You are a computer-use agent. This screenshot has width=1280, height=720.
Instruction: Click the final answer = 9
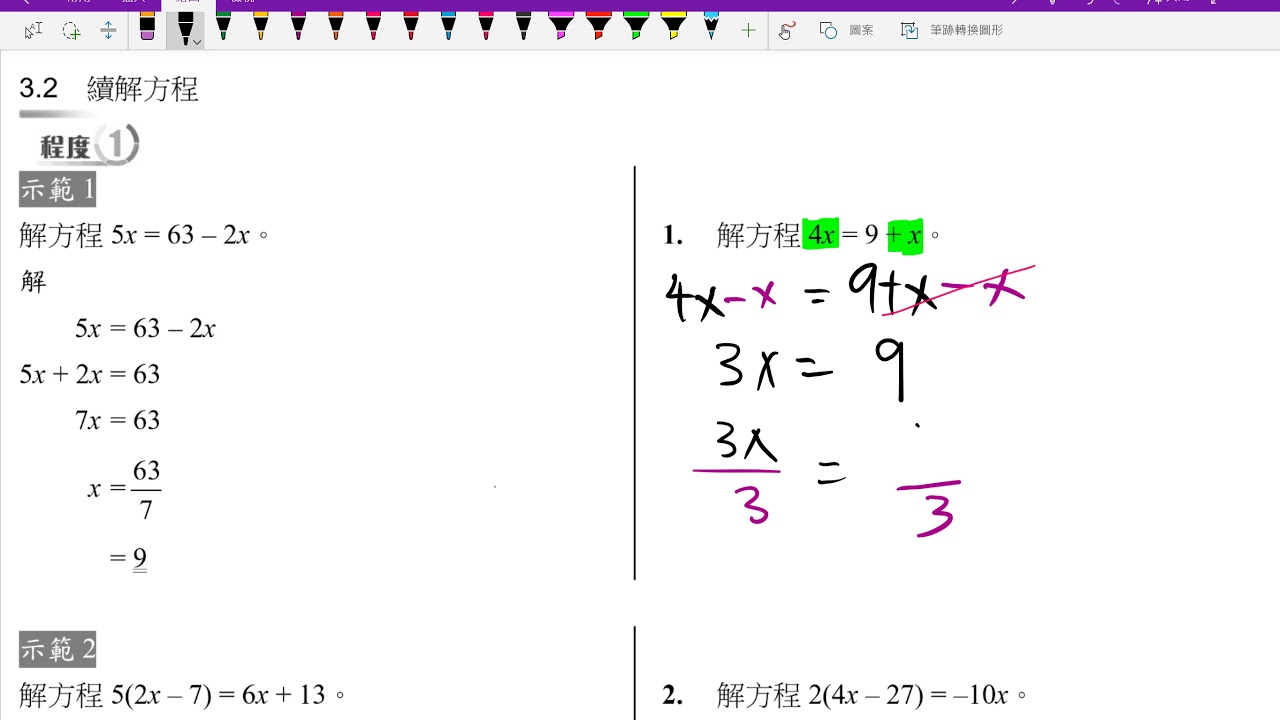pyautogui.click(x=129, y=558)
